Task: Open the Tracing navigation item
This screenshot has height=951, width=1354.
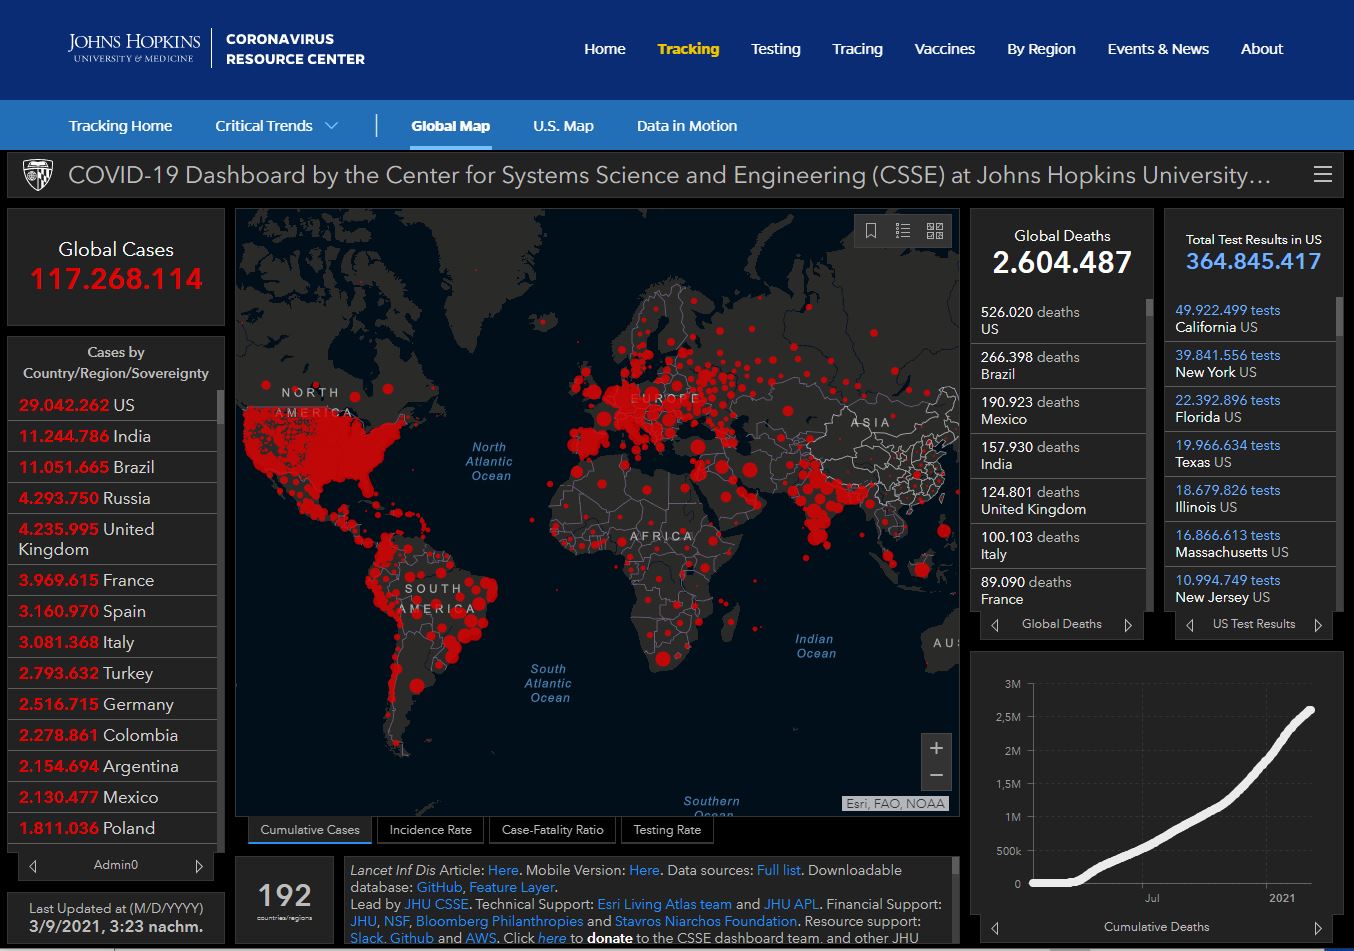Action: point(857,49)
